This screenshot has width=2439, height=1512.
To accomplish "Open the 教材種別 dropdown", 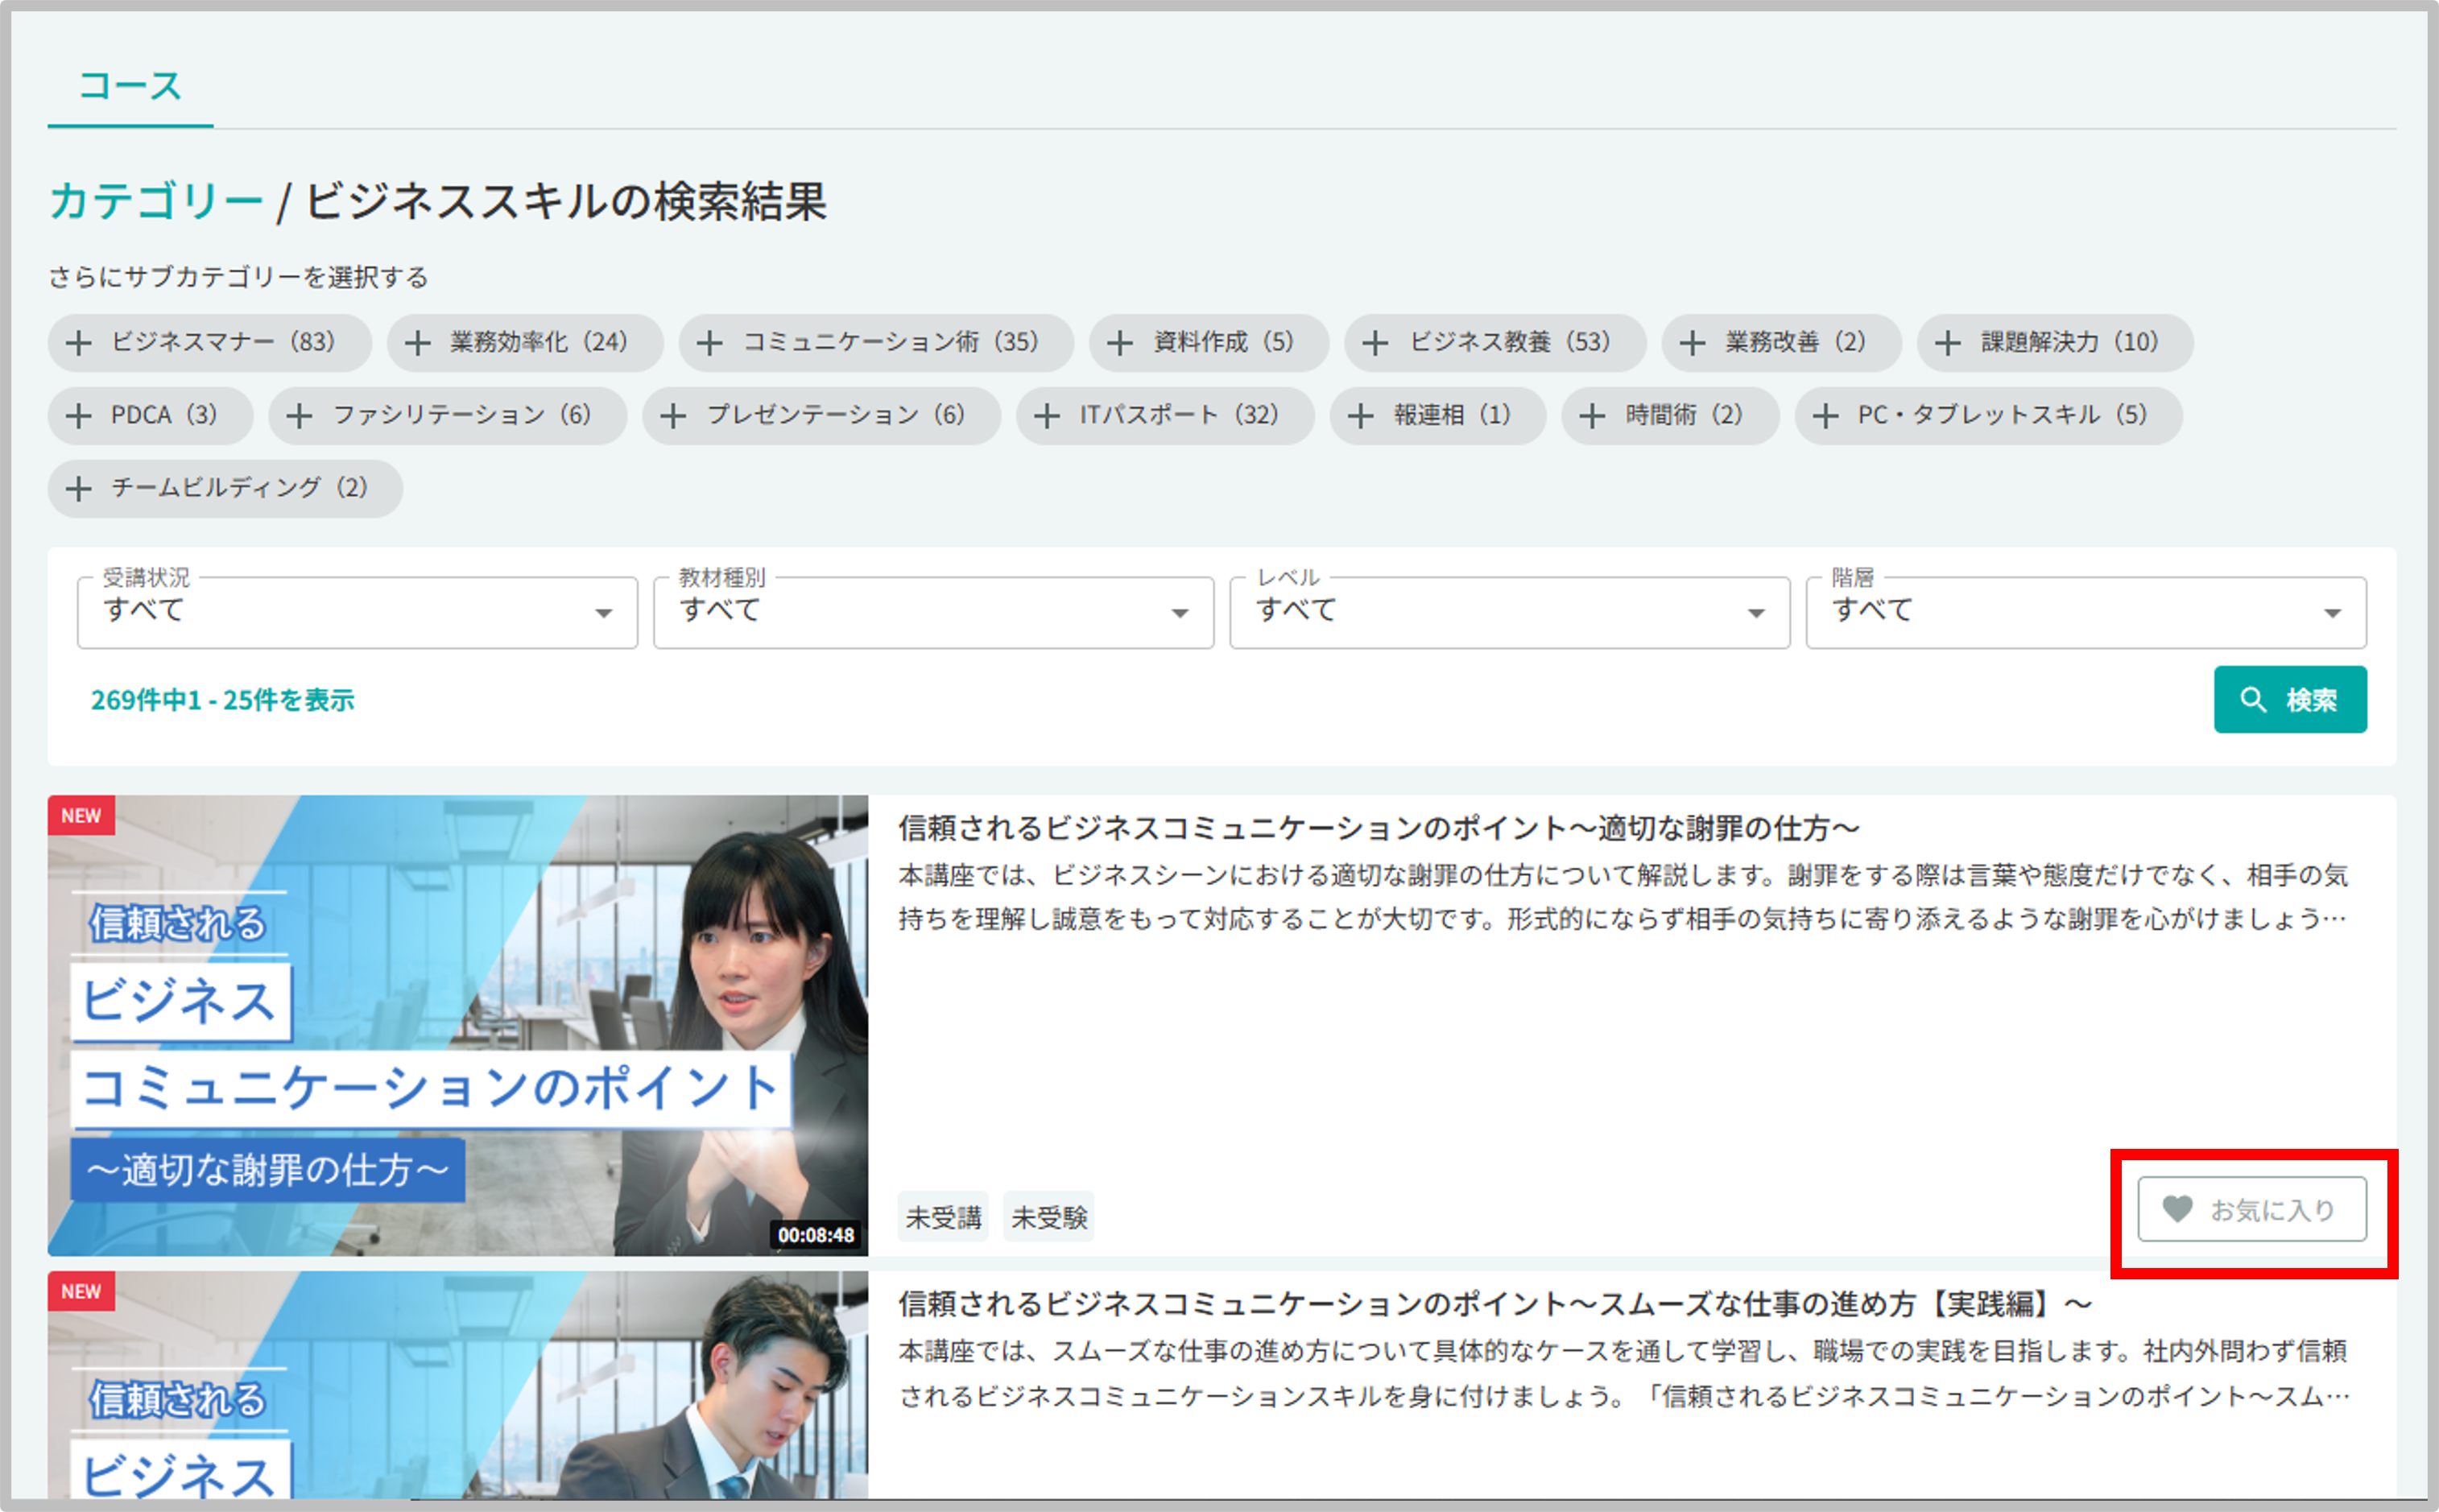I will tap(933, 612).
